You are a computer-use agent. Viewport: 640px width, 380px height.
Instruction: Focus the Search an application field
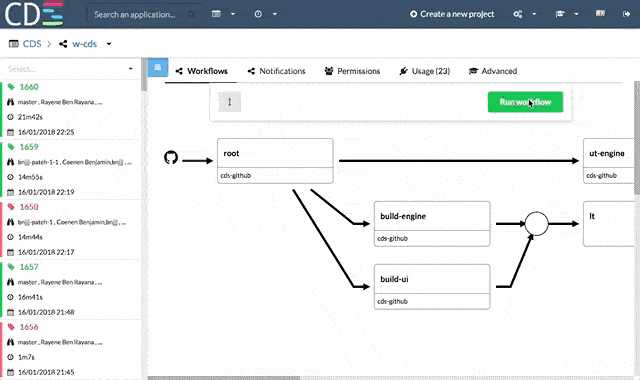coord(143,14)
